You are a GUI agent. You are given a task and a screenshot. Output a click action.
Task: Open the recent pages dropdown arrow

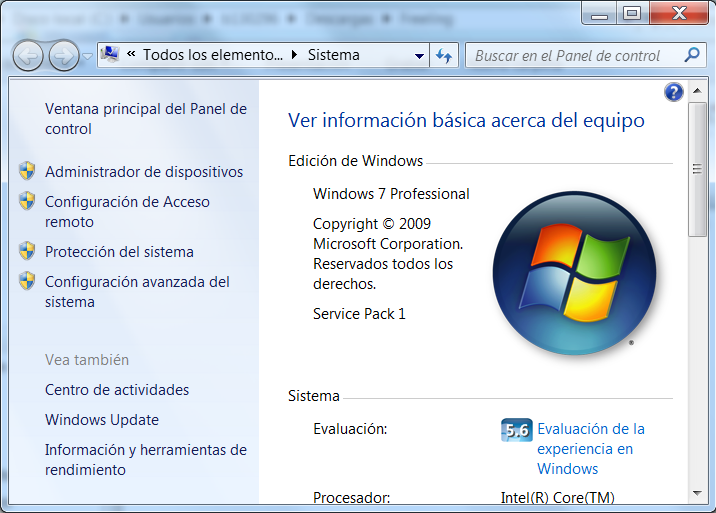click(x=88, y=56)
